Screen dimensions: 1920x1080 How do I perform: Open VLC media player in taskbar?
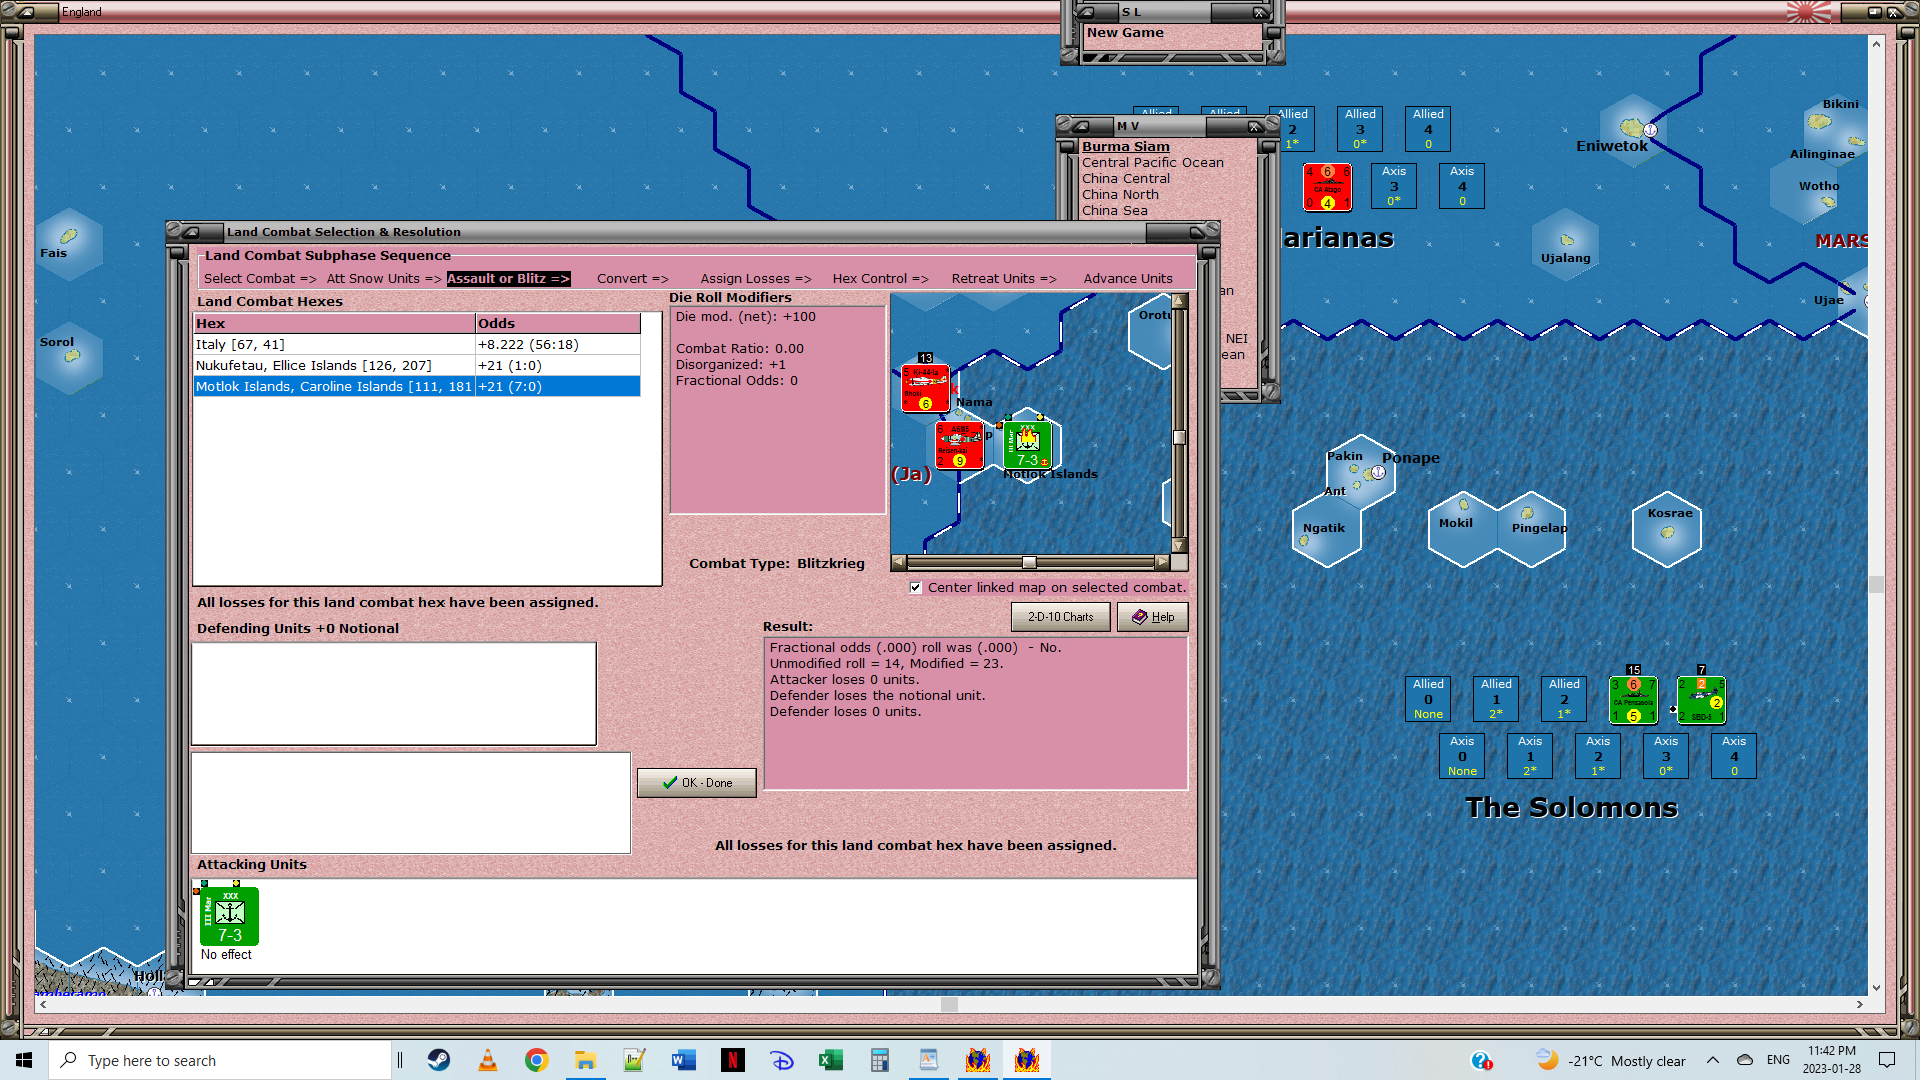click(x=488, y=1060)
